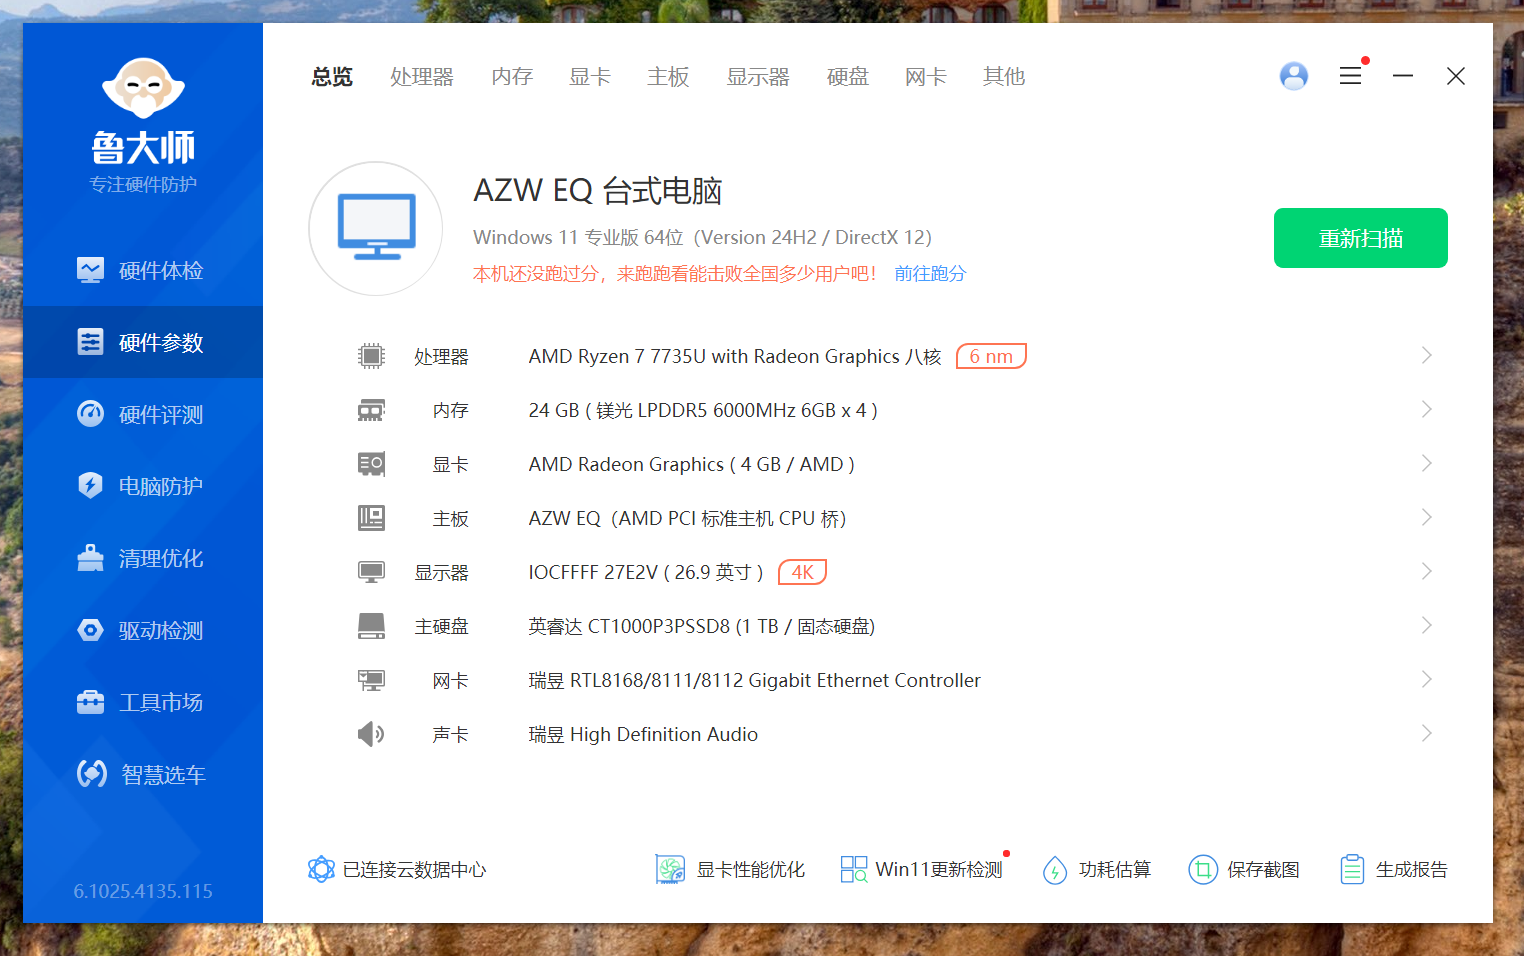
Task: Click the desktop computer monitor icon
Action: [x=376, y=229]
